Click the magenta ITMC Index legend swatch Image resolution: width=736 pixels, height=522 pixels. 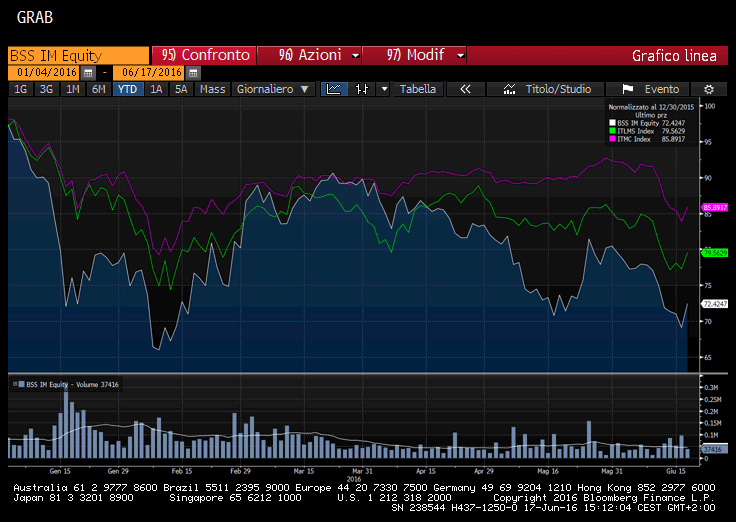pyautogui.click(x=612, y=139)
